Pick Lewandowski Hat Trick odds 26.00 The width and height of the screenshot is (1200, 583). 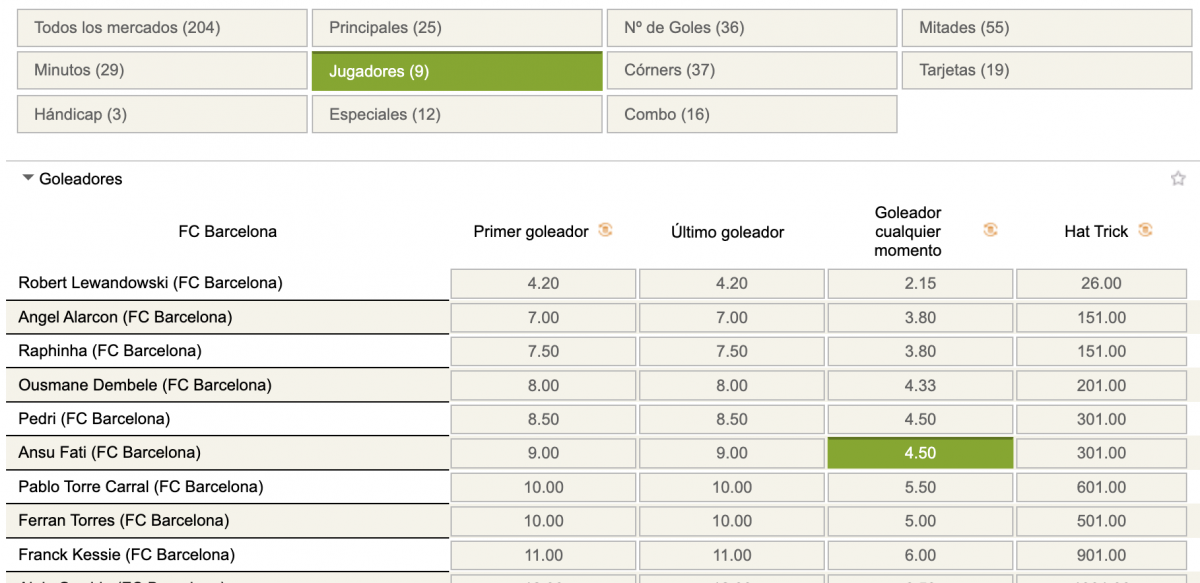[1101, 283]
